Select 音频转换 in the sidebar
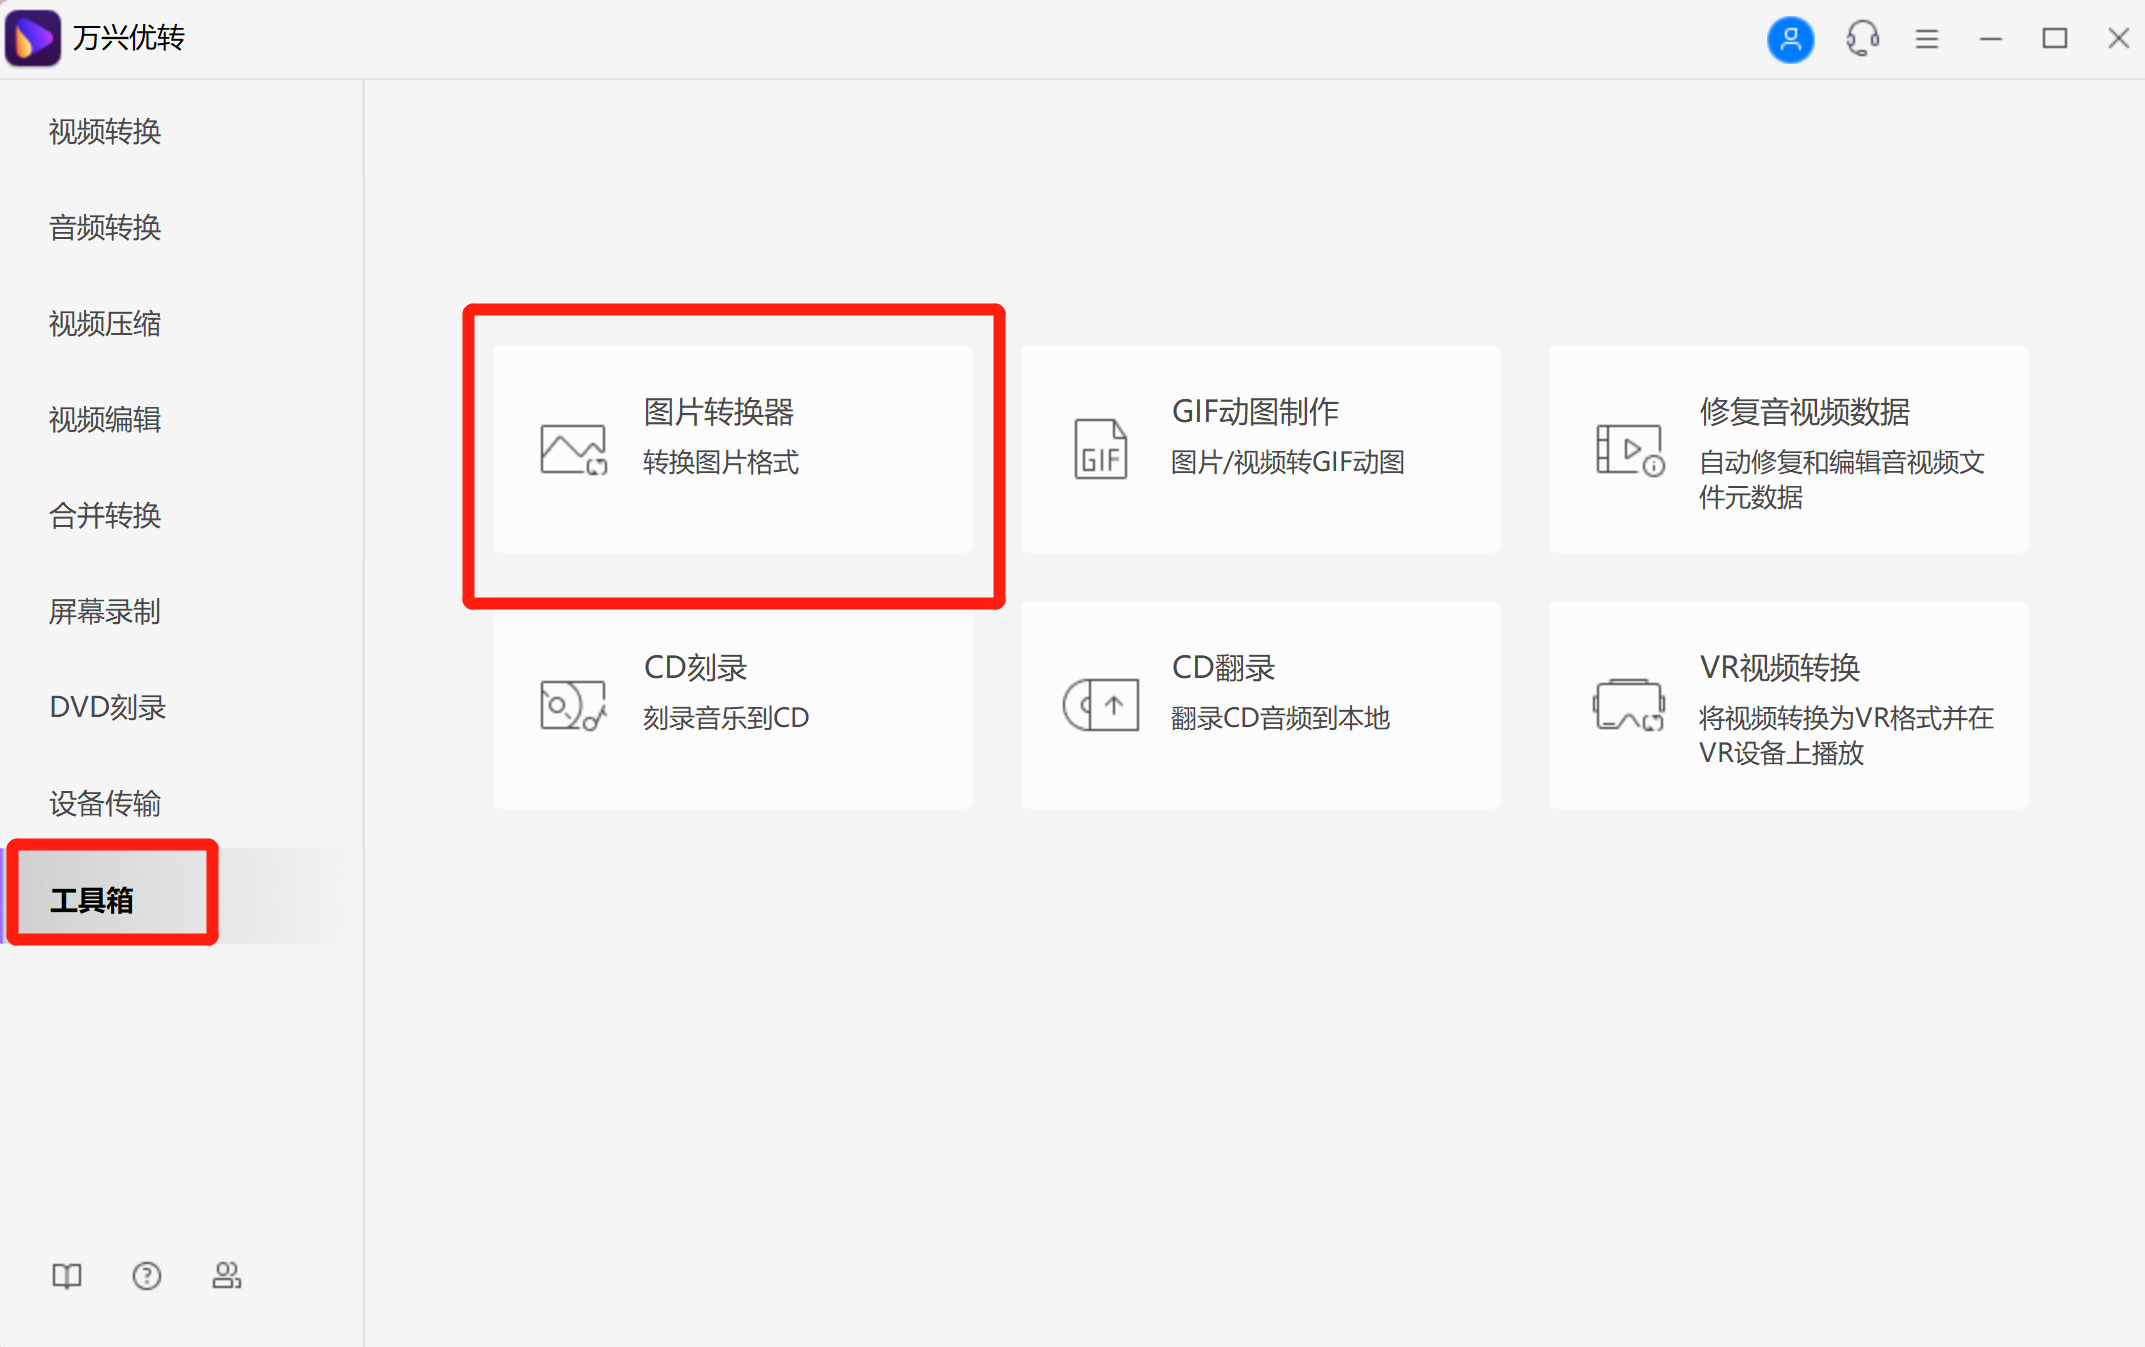Viewport: 2145px width, 1347px height. coord(104,228)
